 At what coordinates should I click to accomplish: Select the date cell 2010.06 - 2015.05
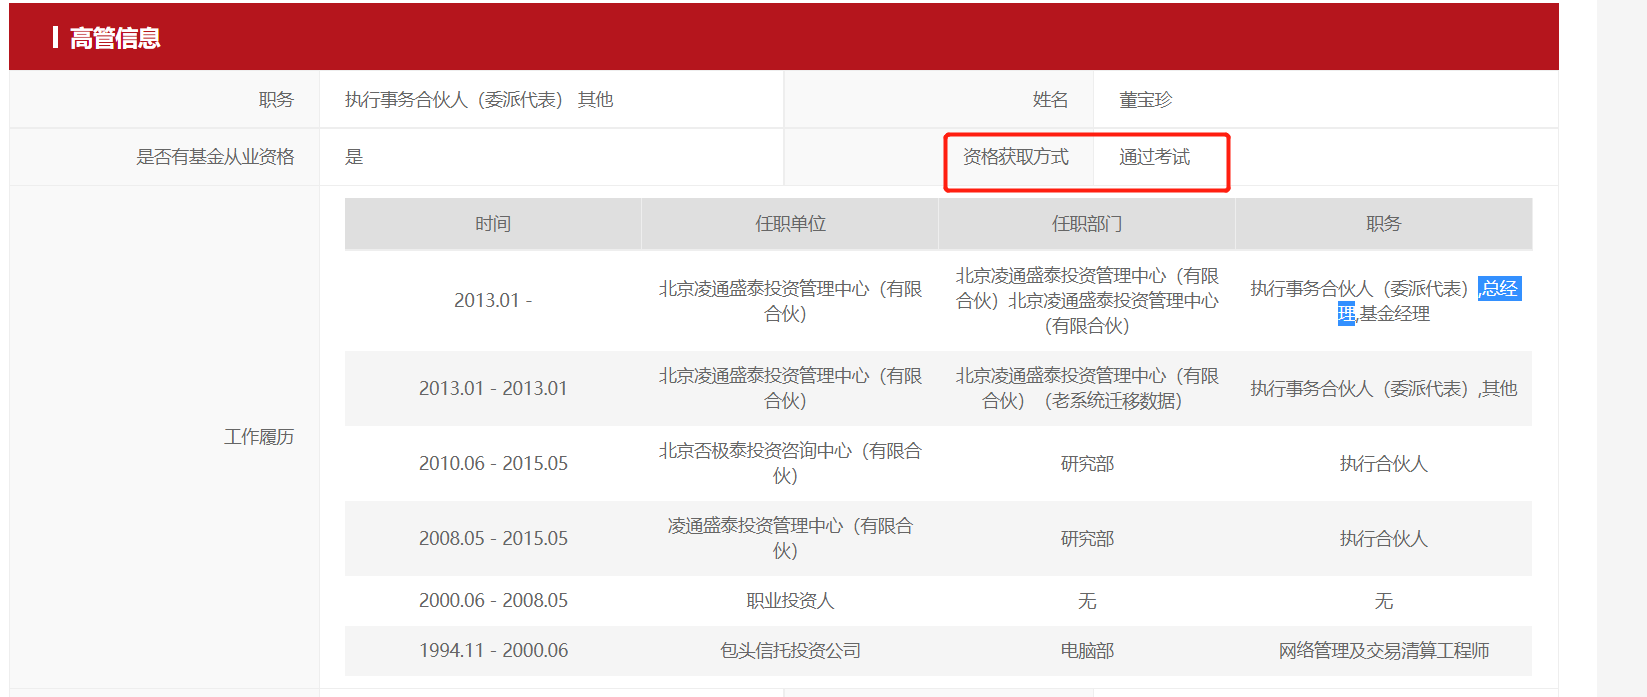click(493, 463)
